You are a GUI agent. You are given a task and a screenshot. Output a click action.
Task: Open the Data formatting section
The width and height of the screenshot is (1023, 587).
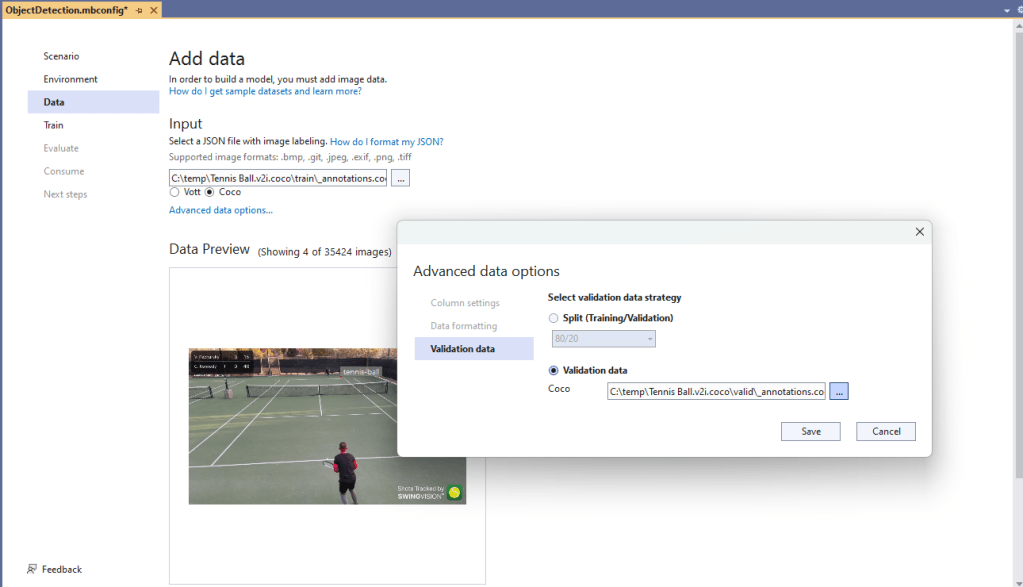pos(463,326)
